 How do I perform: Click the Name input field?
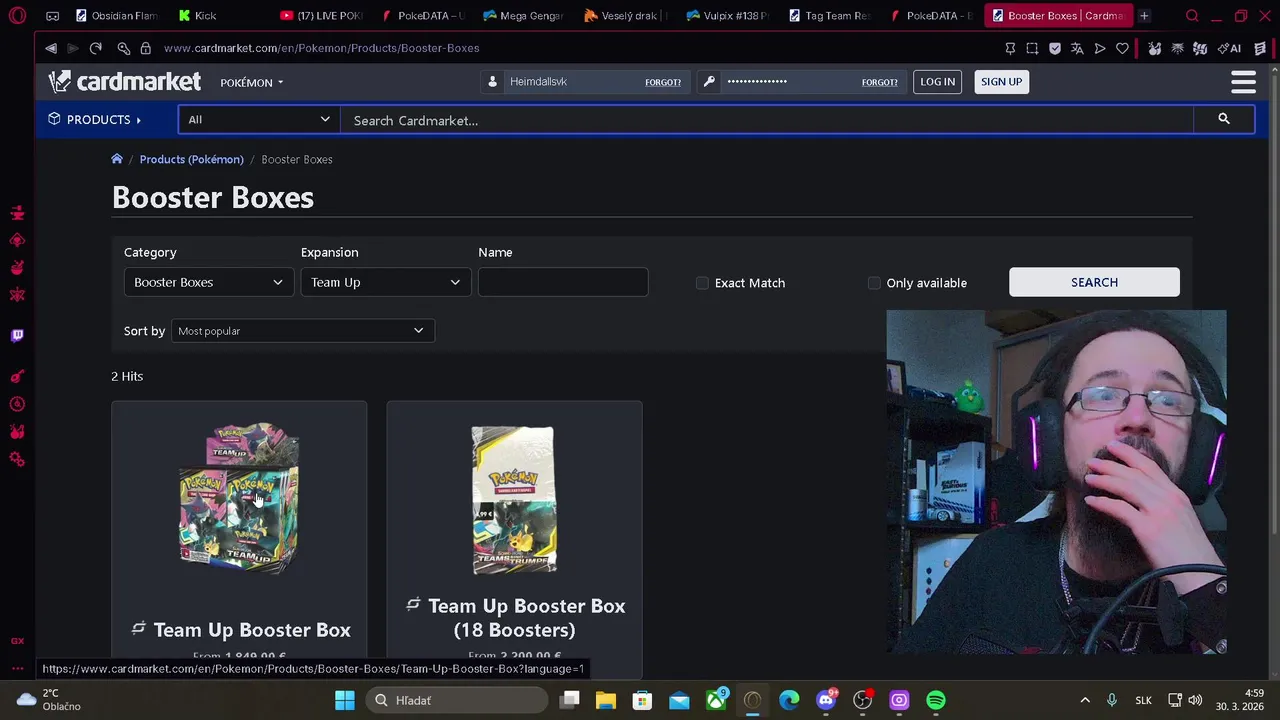pos(563,282)
